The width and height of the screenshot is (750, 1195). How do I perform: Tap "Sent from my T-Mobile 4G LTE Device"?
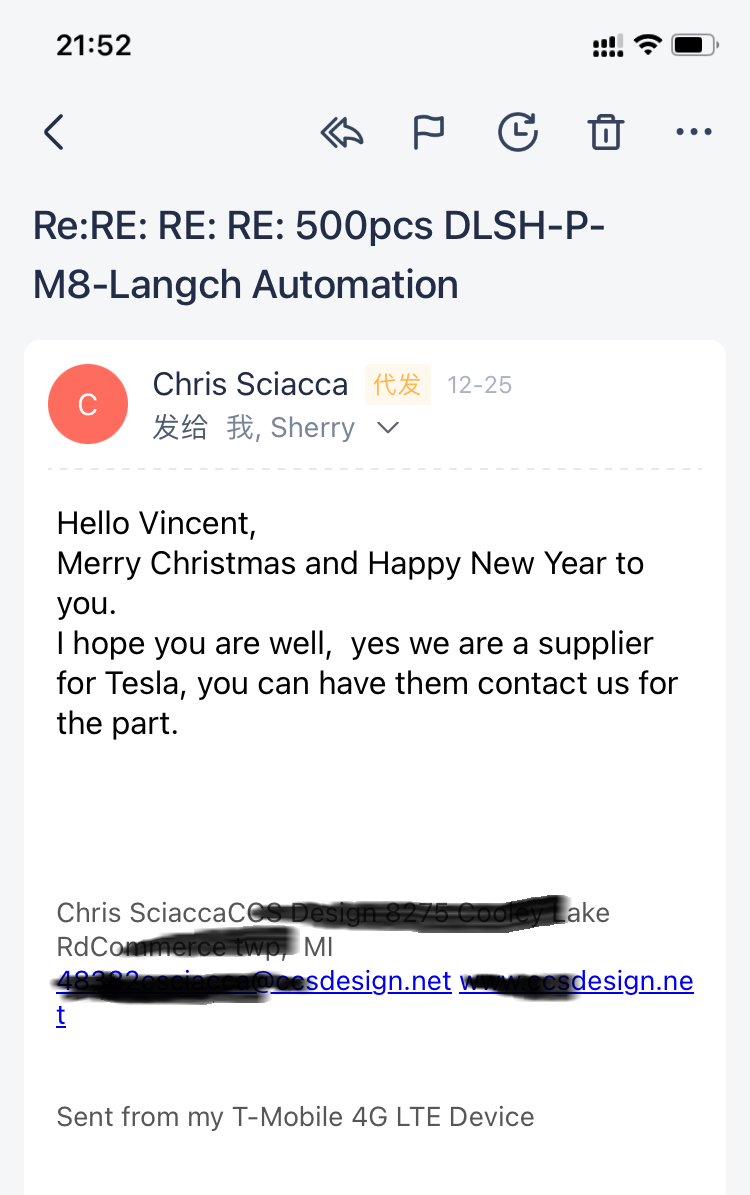[295, 1116]
